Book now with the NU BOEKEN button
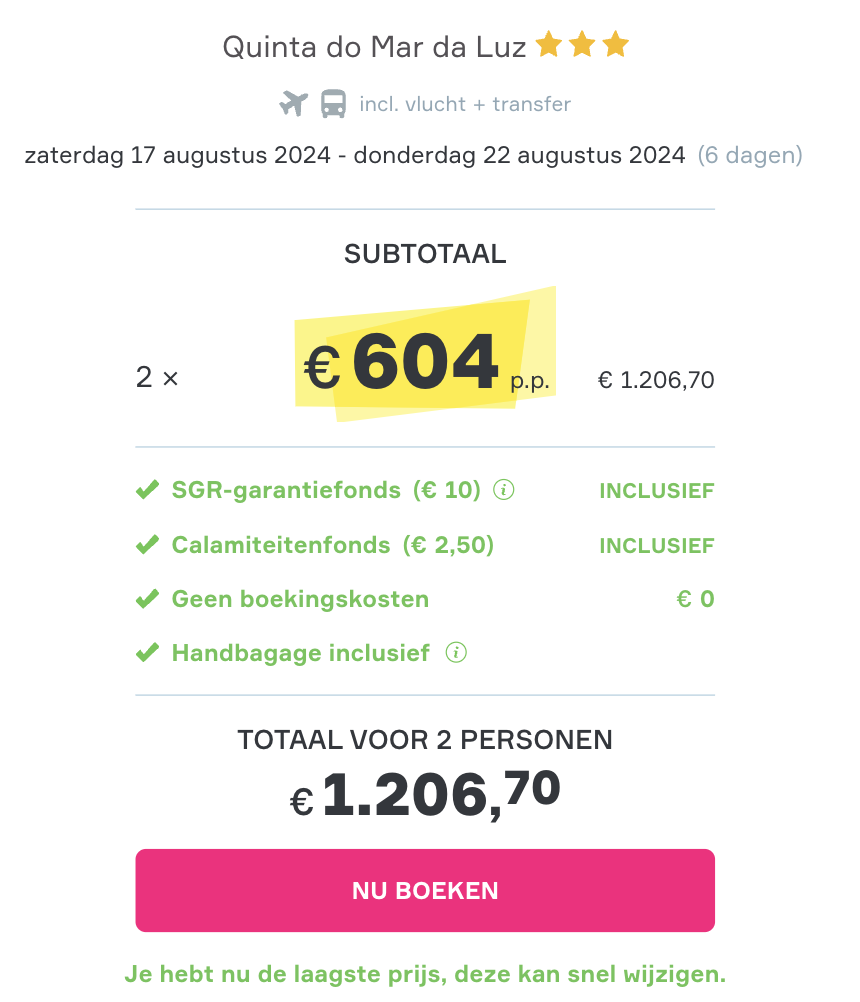860x1002 pixels. pyautogui.click(x=425, y=890)
